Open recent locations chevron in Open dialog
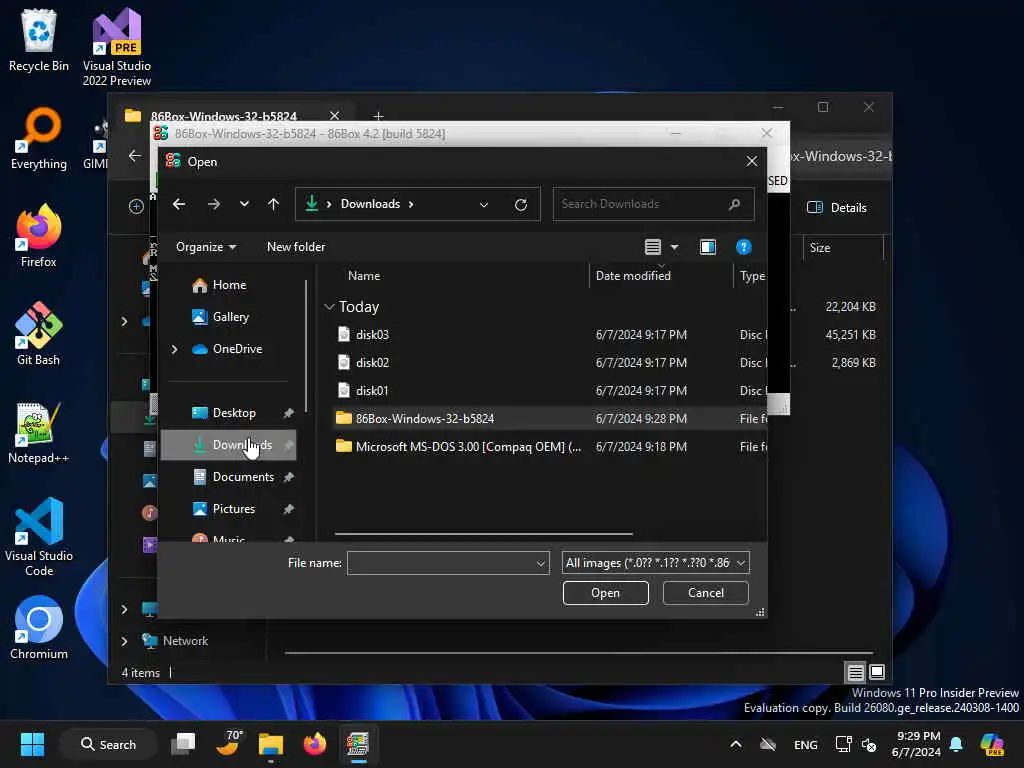1024x768 pixels. [244, 204]
